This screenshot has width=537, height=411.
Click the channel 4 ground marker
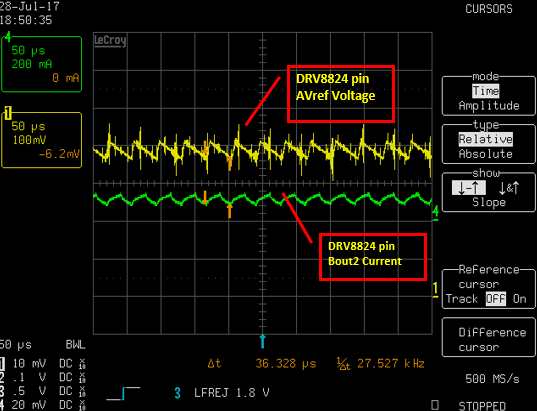[435, 212]
